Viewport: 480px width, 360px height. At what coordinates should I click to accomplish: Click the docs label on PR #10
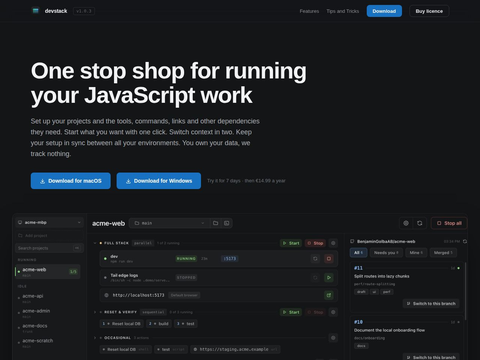tap(361, 346)
